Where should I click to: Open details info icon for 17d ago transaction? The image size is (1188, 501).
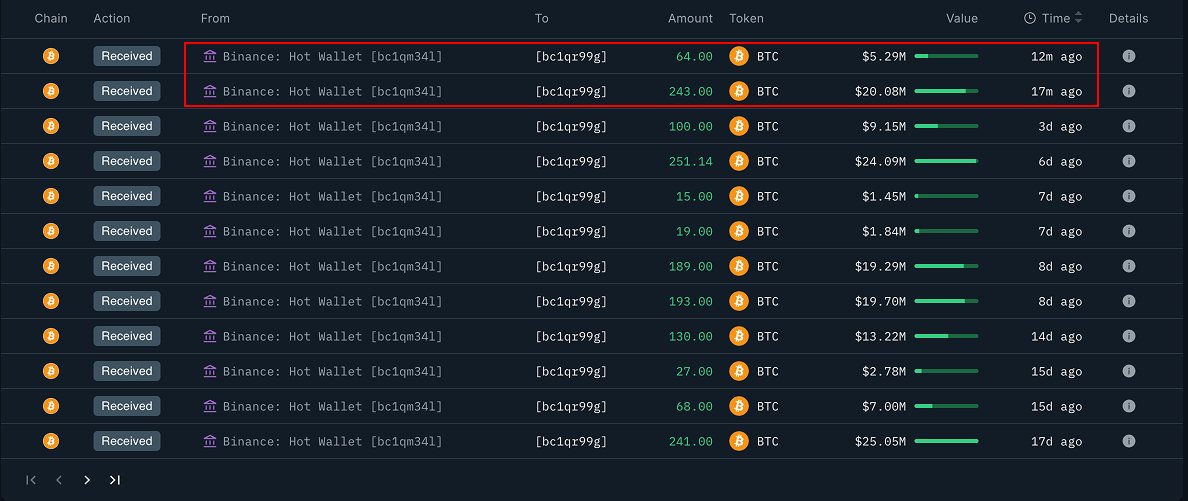coord(1128,441)
